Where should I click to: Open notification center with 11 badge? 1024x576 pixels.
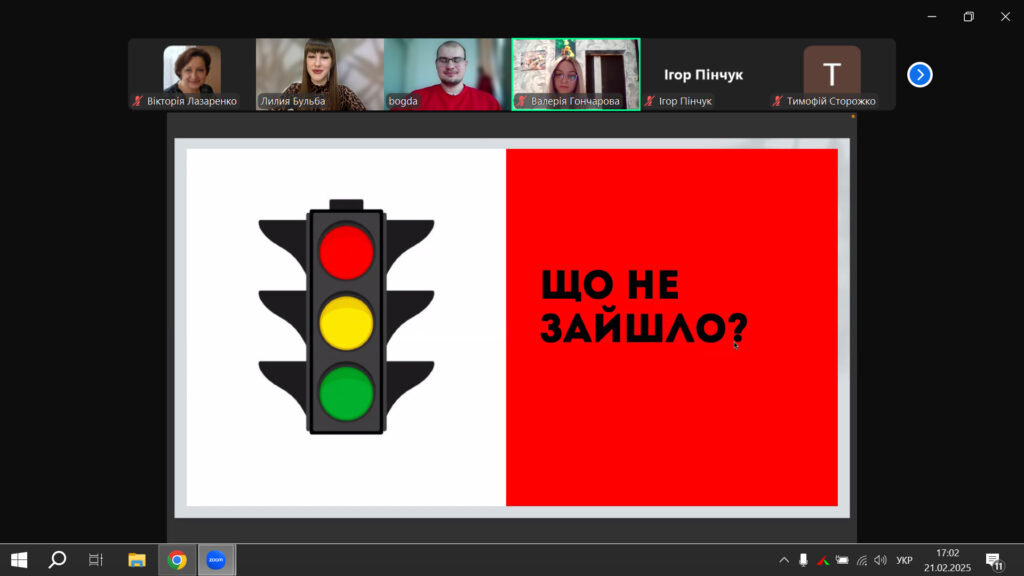pos(995,560)
